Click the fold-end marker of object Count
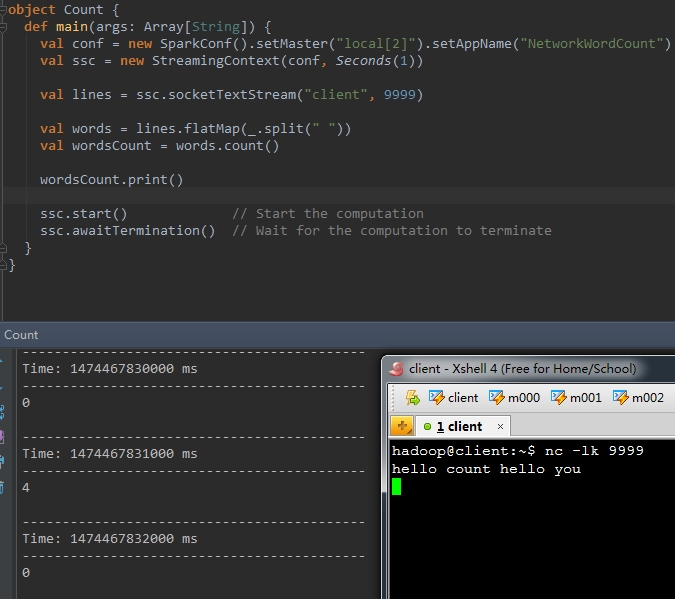The height and width of the screenshot is (599, 675). [x=3, y=266]
